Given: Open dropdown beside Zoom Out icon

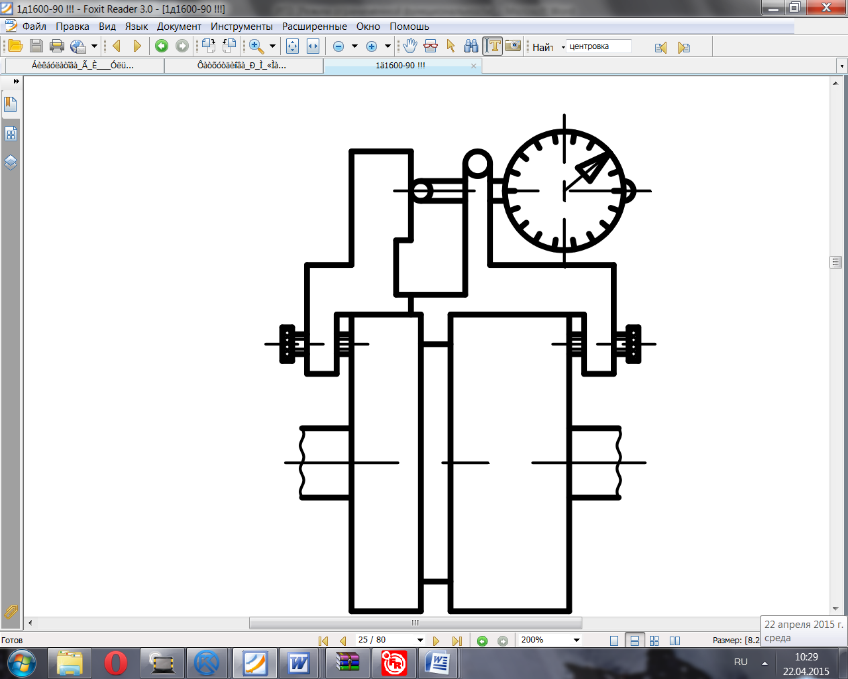Looking at the screenshot, I should click(x=355, y=46).
